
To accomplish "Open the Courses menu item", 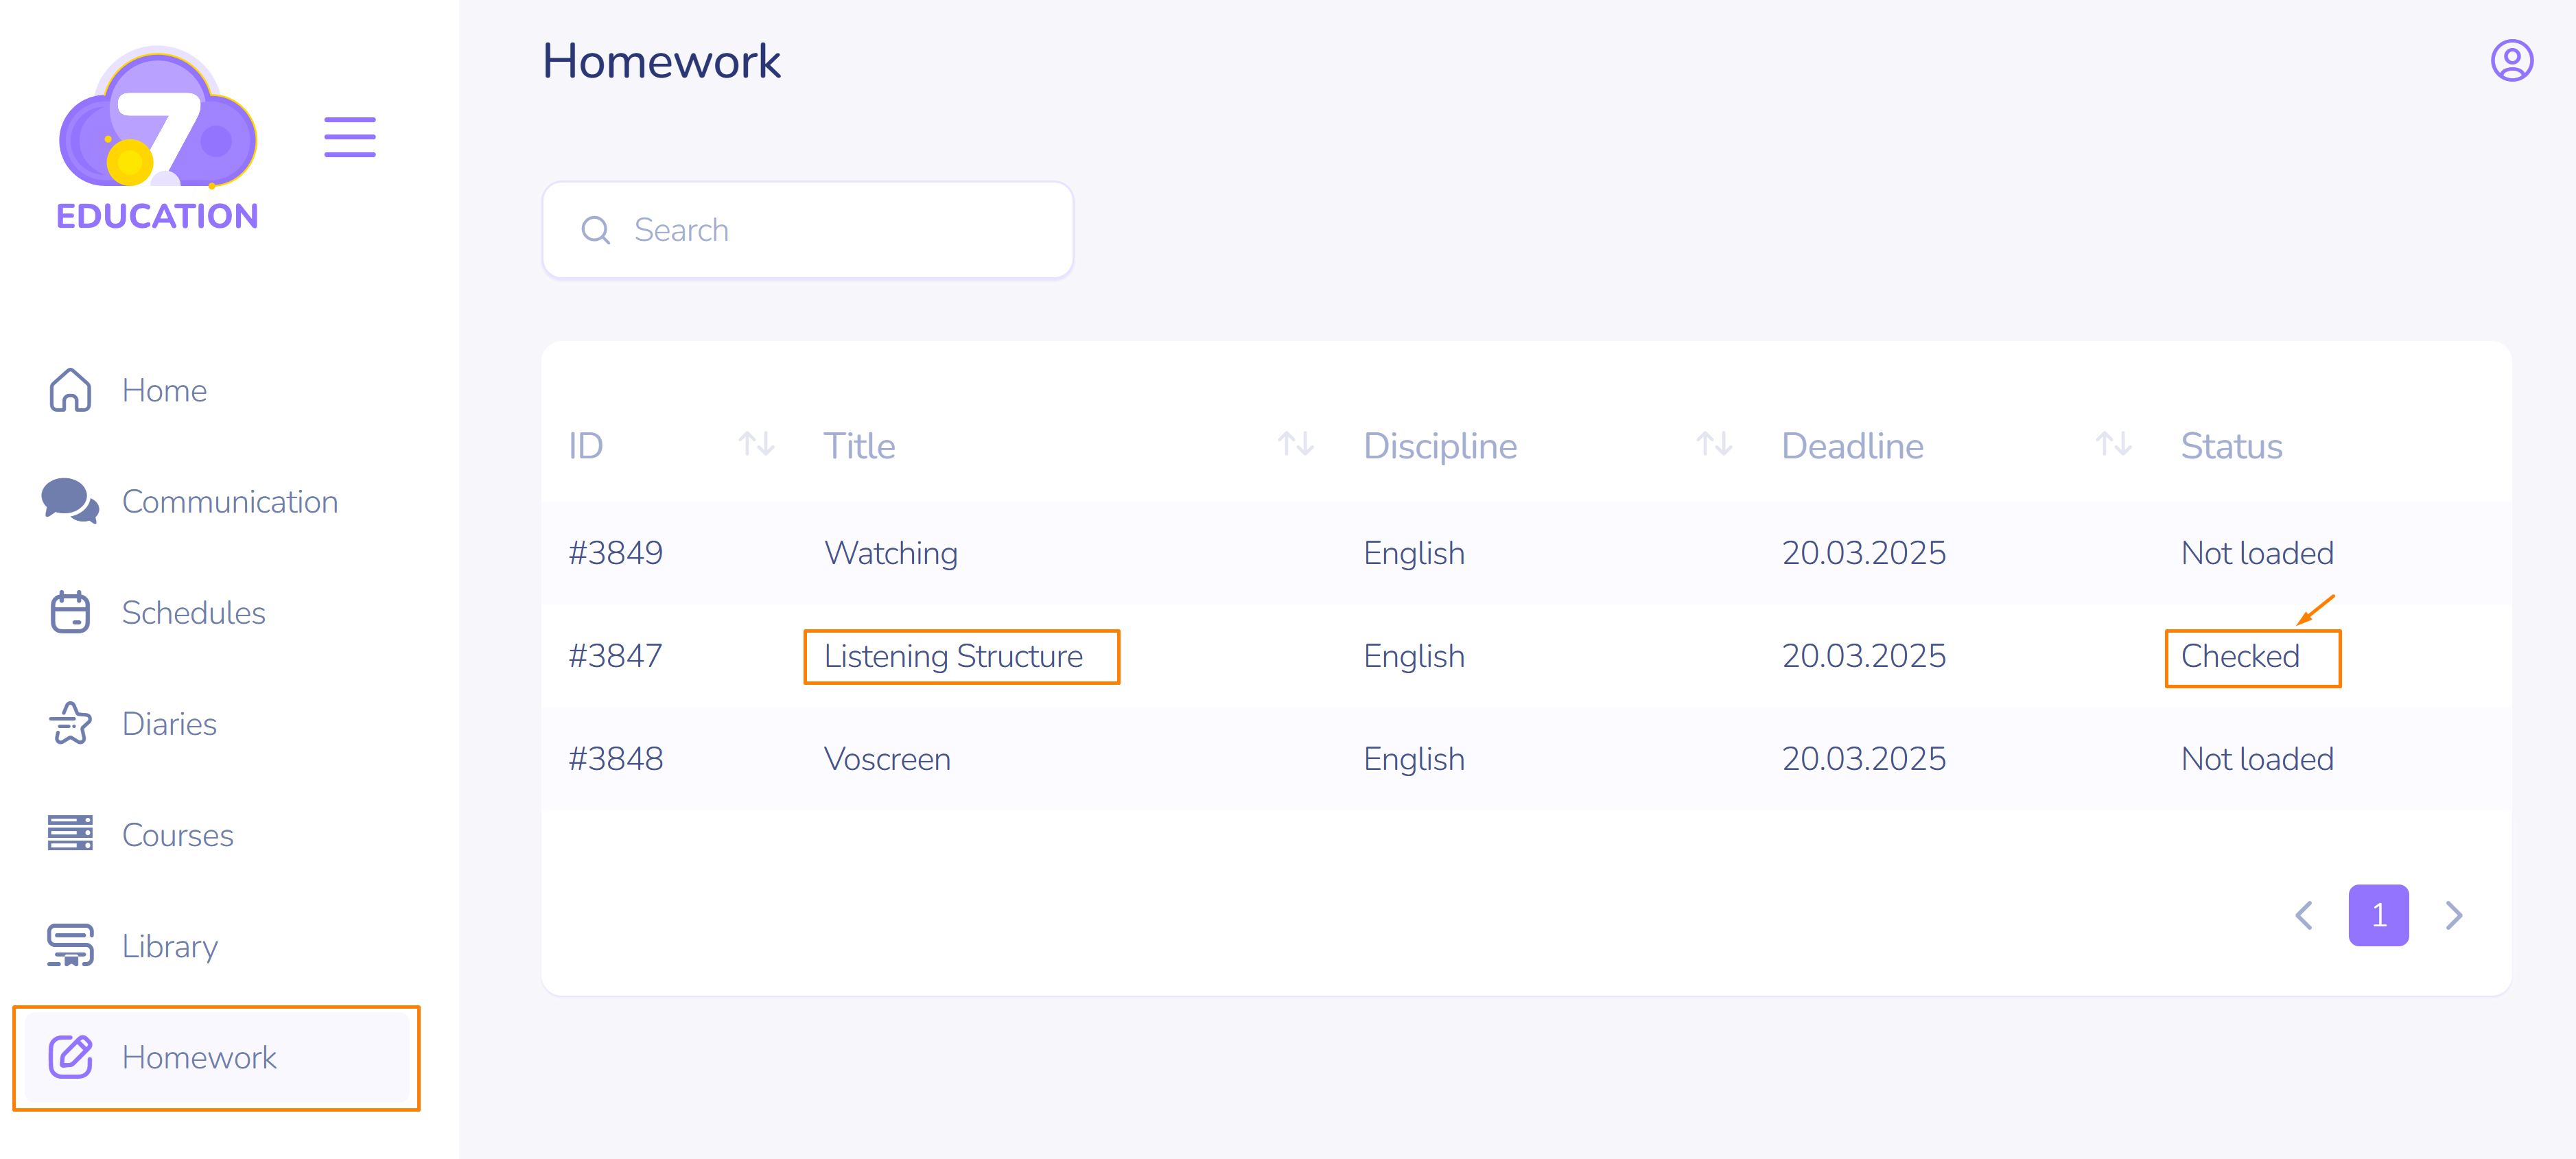I will [x=177, y=835].
